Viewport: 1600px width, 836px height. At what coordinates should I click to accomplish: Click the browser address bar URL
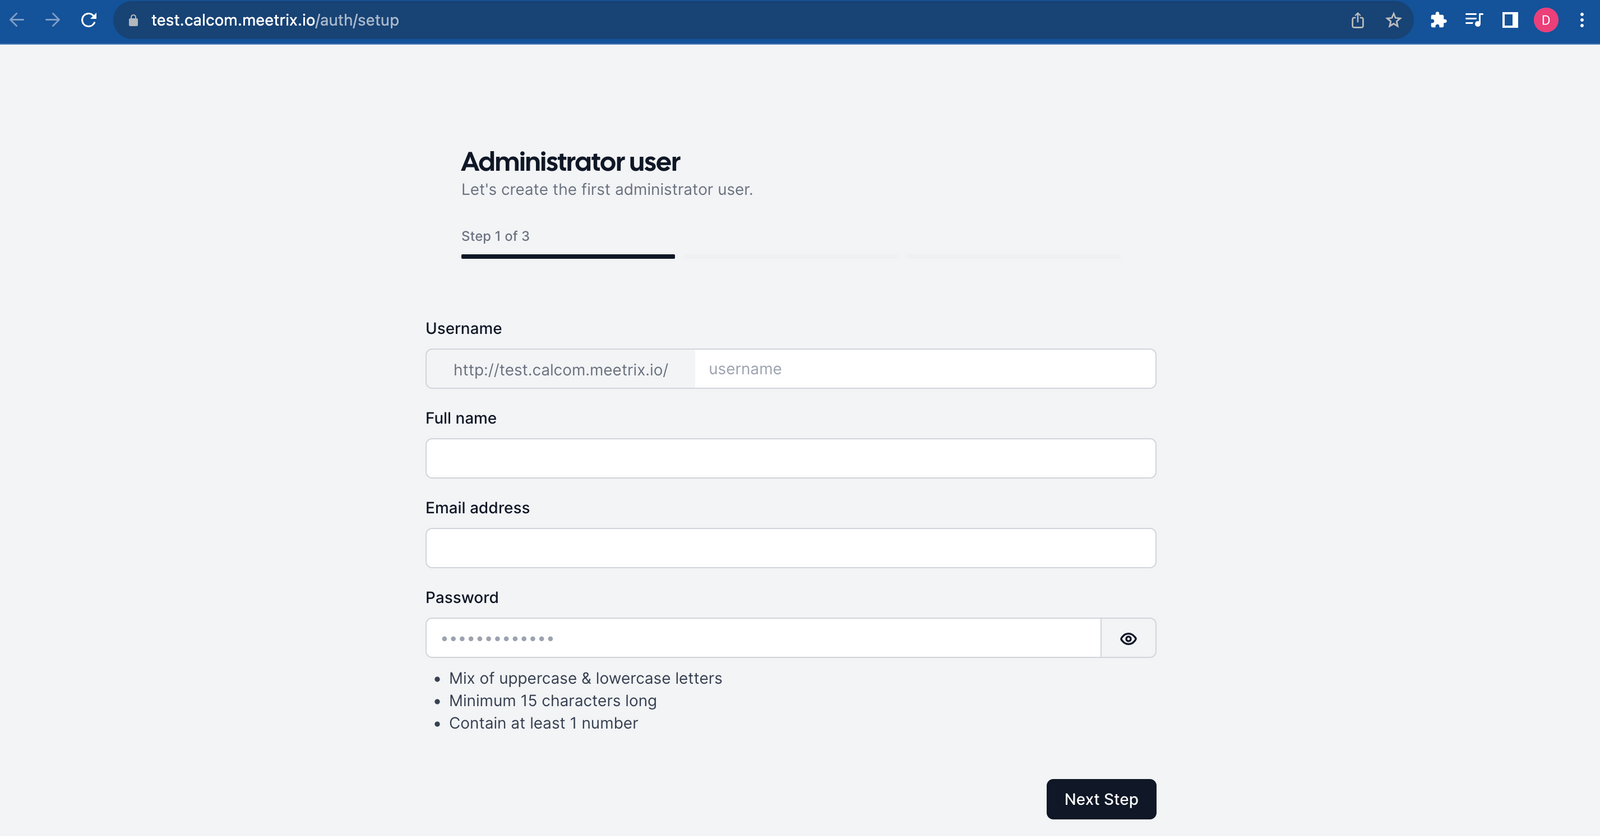(x=275, y=20)
